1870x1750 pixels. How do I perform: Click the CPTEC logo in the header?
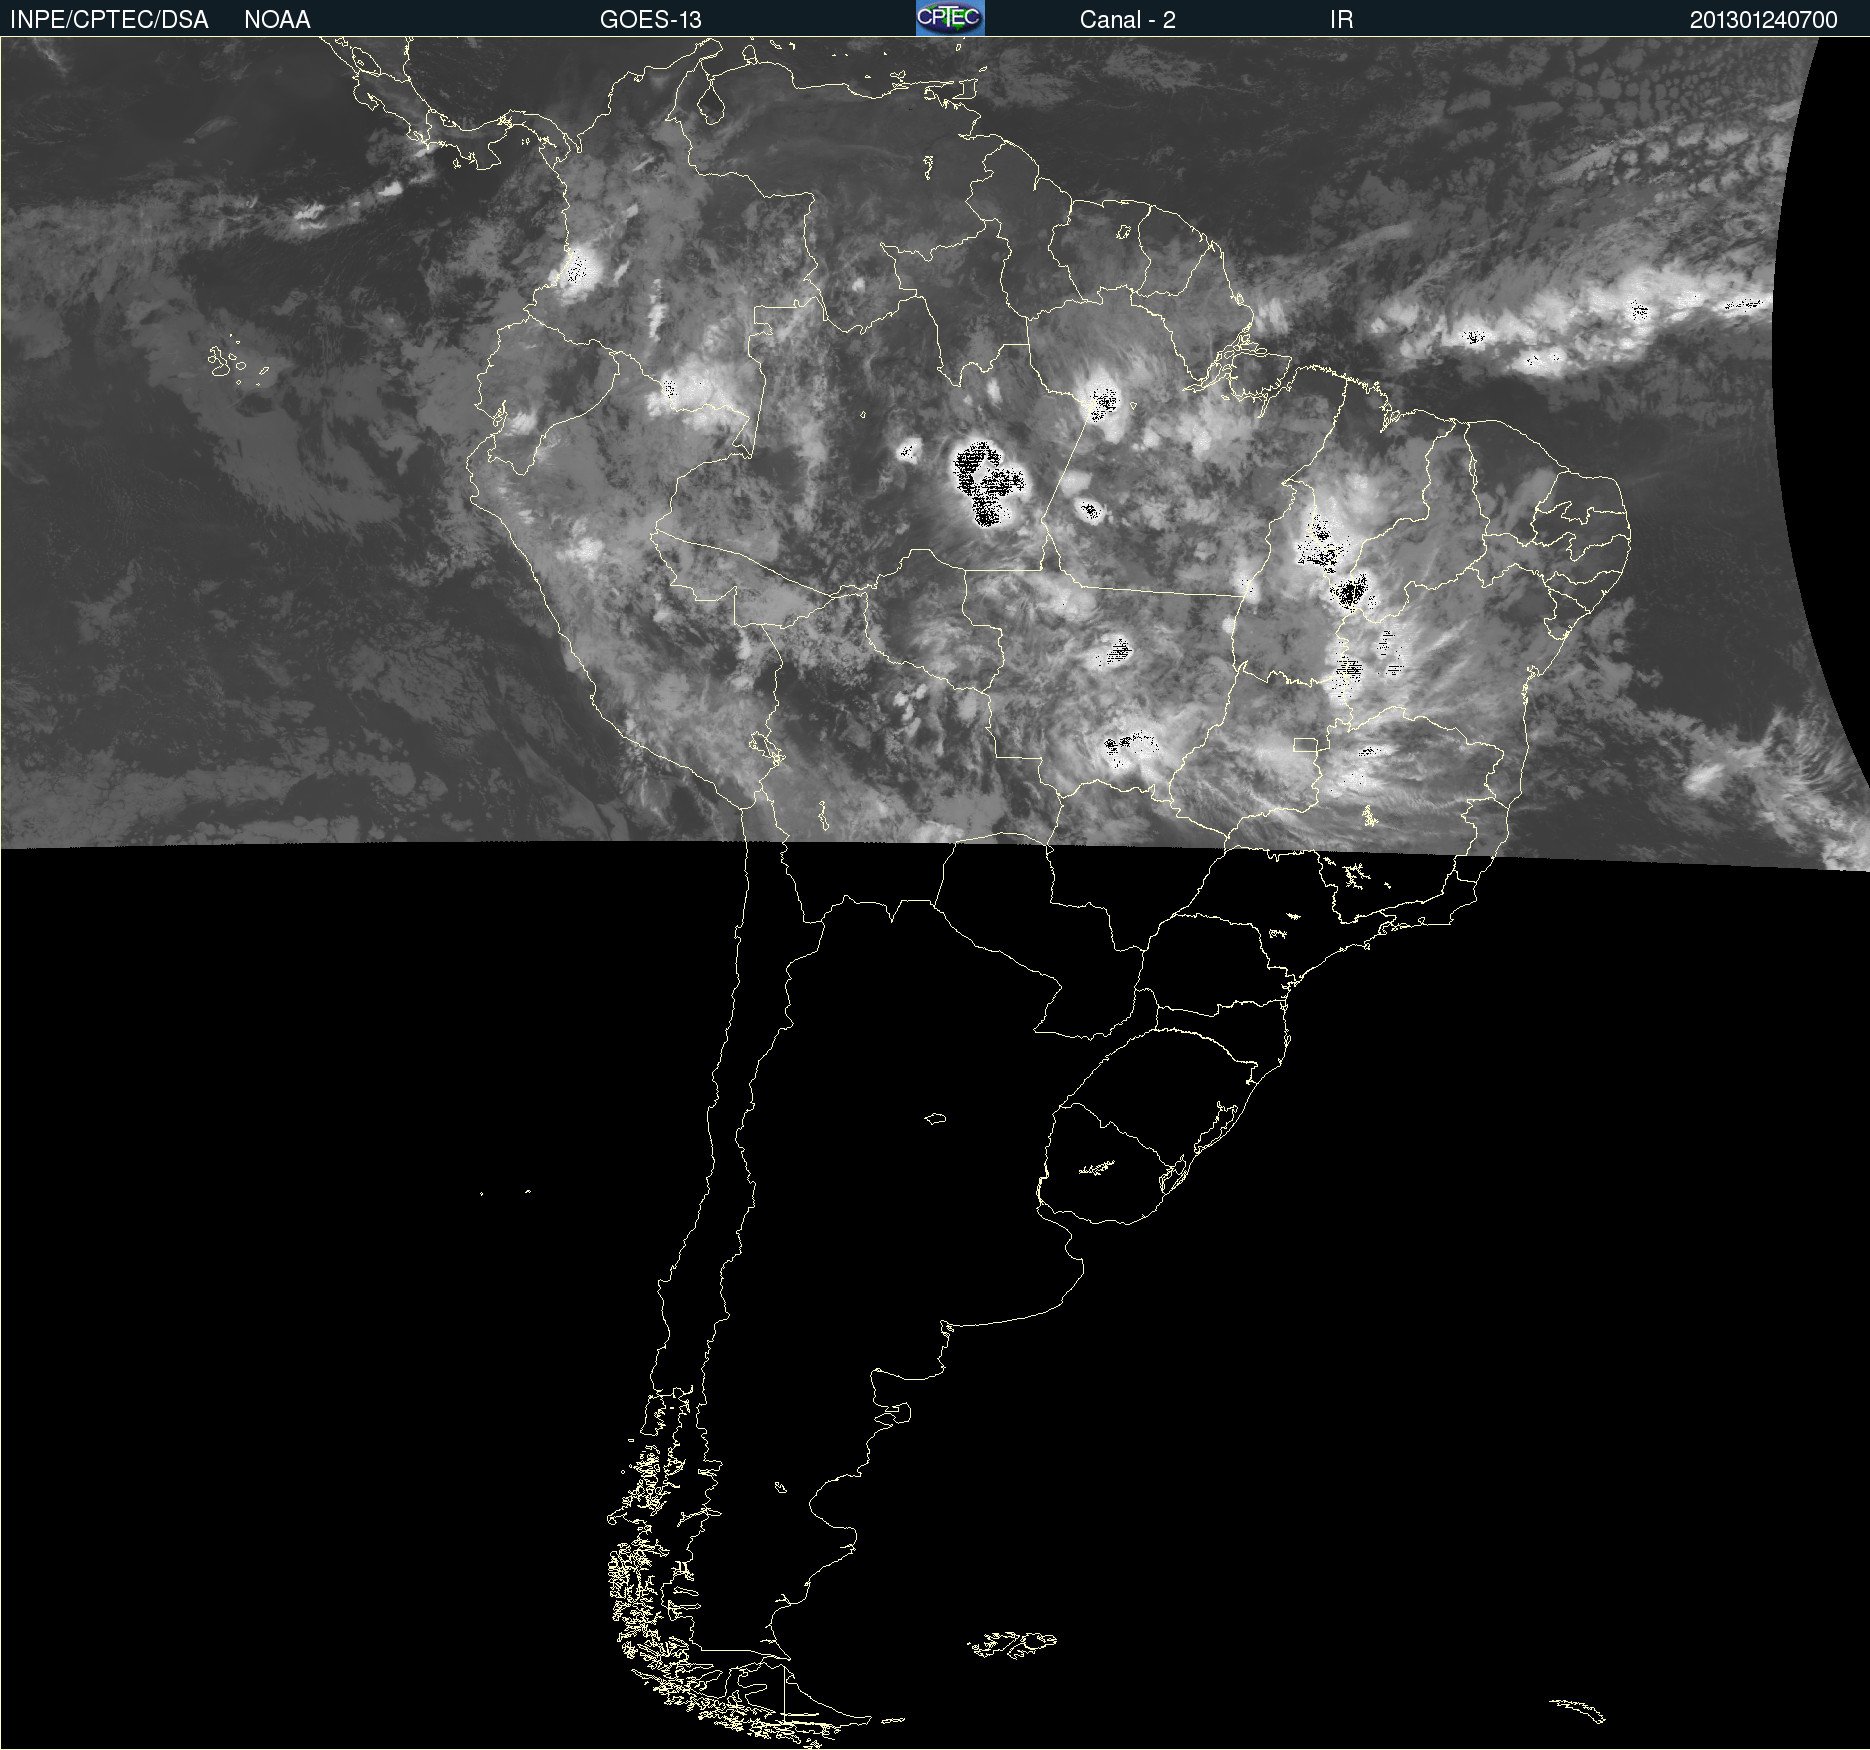[x=950, y=18]
